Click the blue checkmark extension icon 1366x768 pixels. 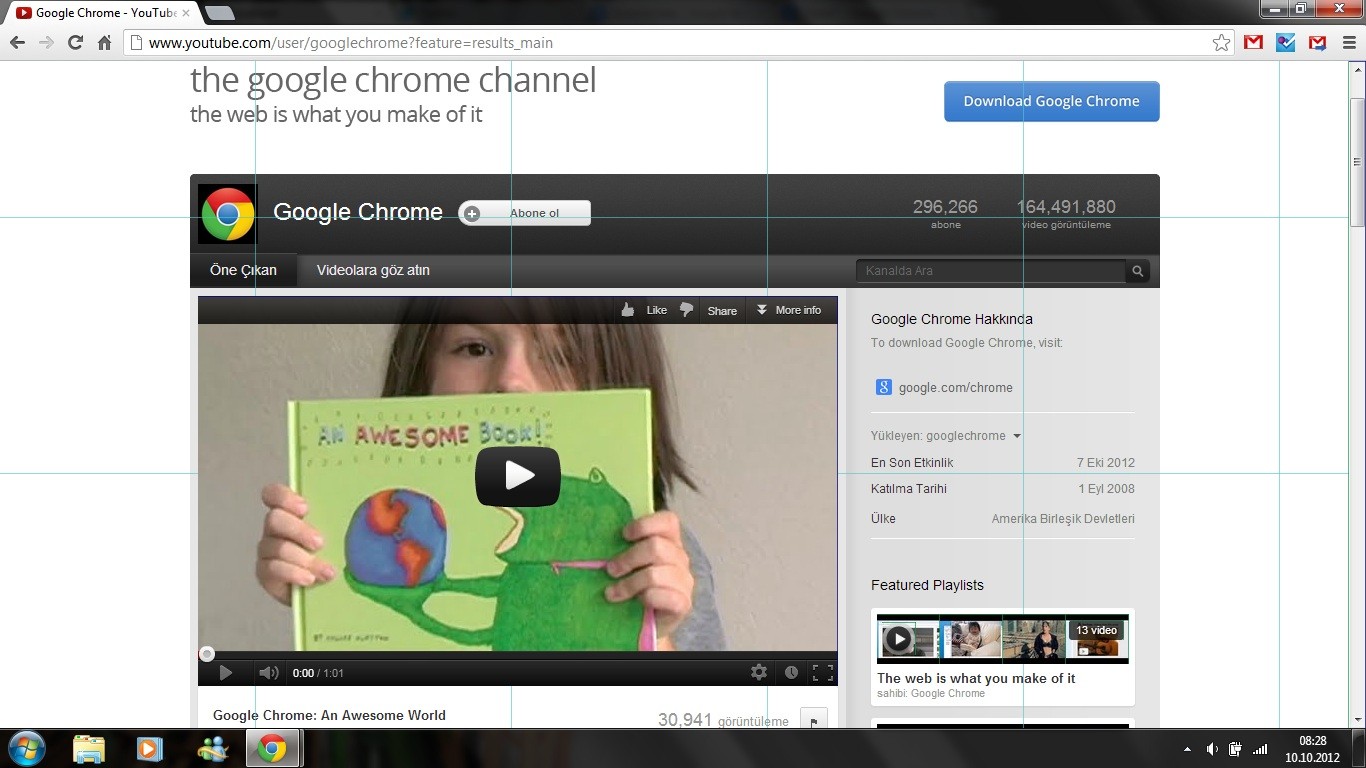pos(1286,43)
